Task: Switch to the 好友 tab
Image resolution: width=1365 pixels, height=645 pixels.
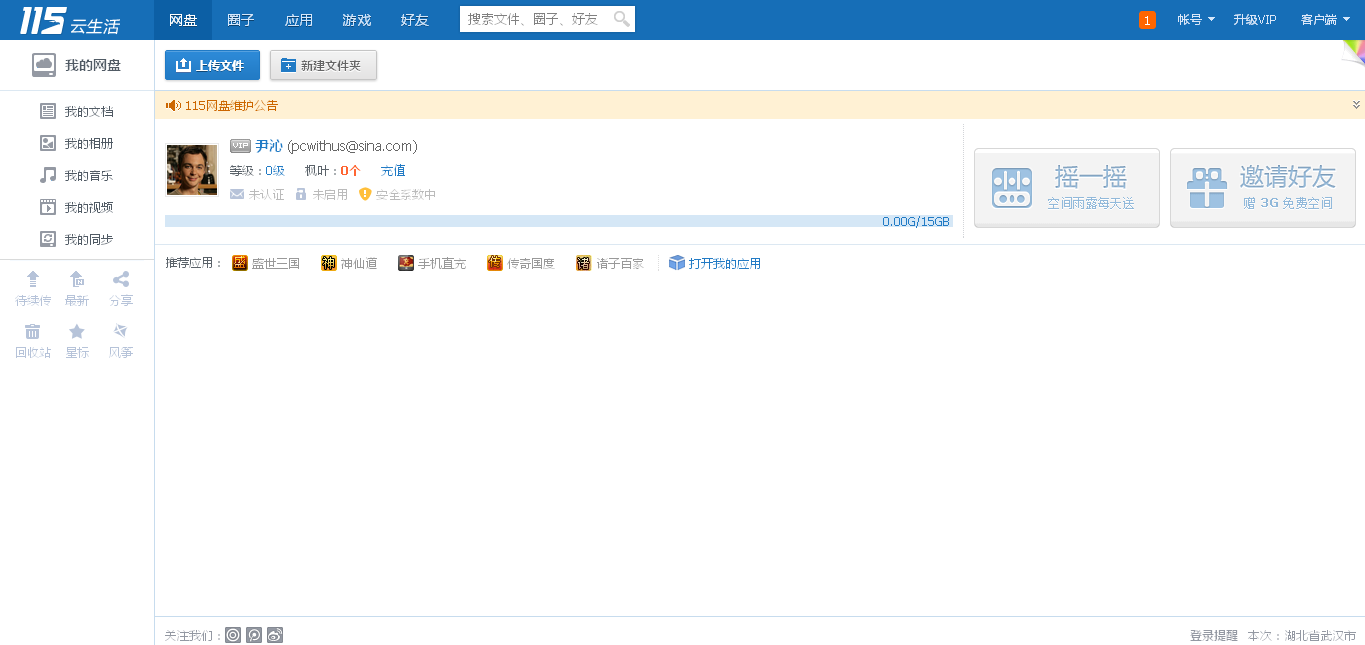Action: 415,20
